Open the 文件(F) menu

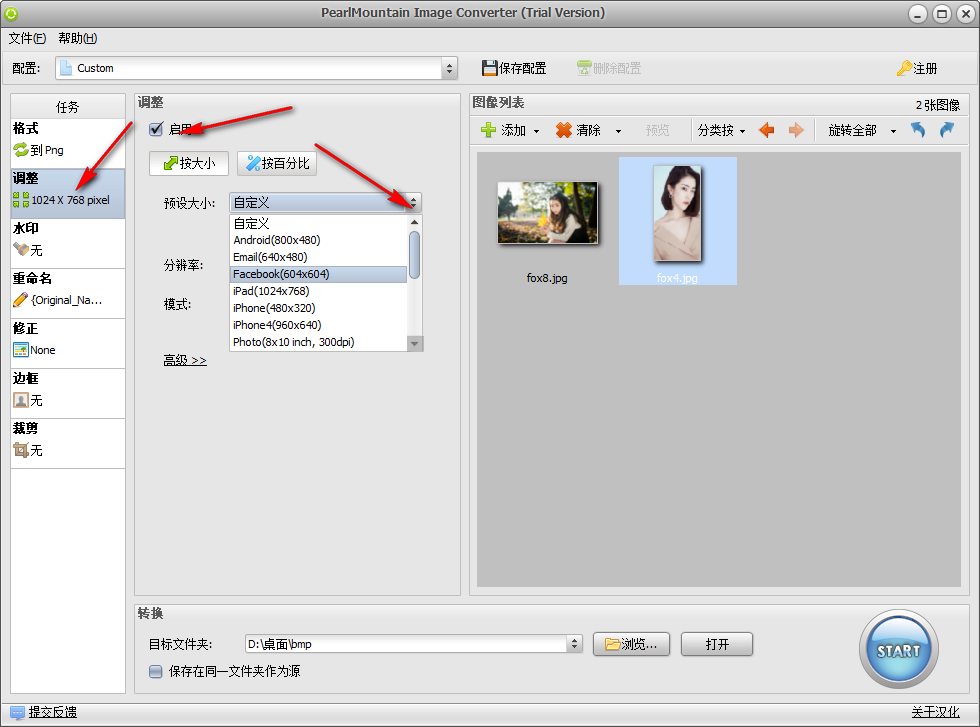click(x=27, y=38)
